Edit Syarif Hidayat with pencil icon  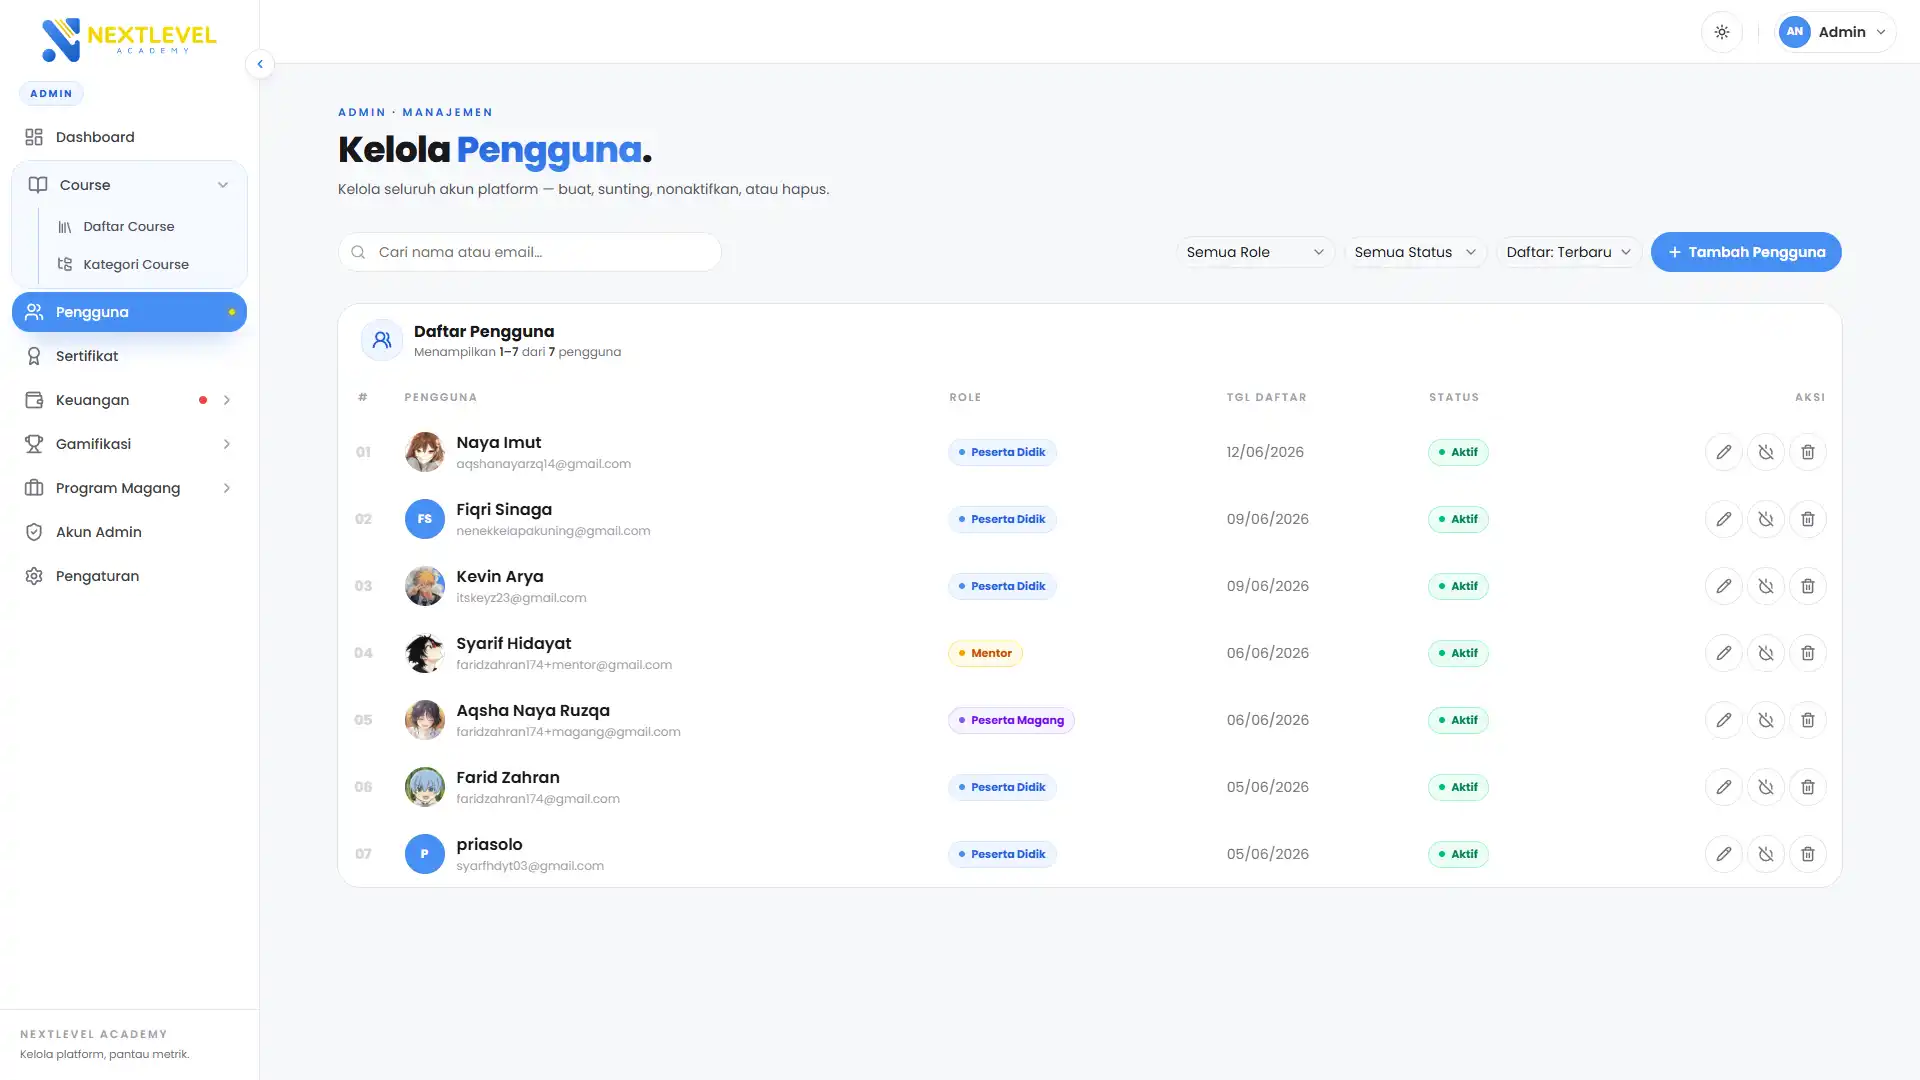[x=1723, y=653]
